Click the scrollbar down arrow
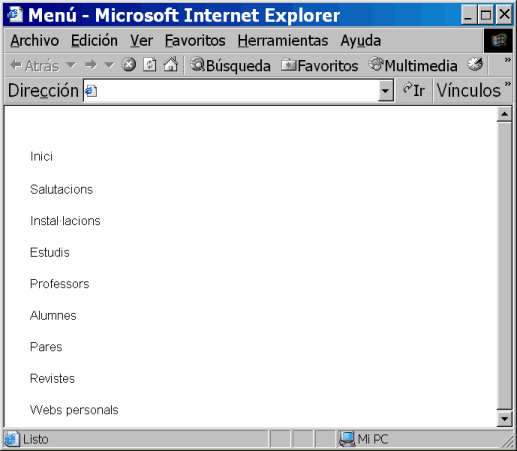 coord(504,419)
